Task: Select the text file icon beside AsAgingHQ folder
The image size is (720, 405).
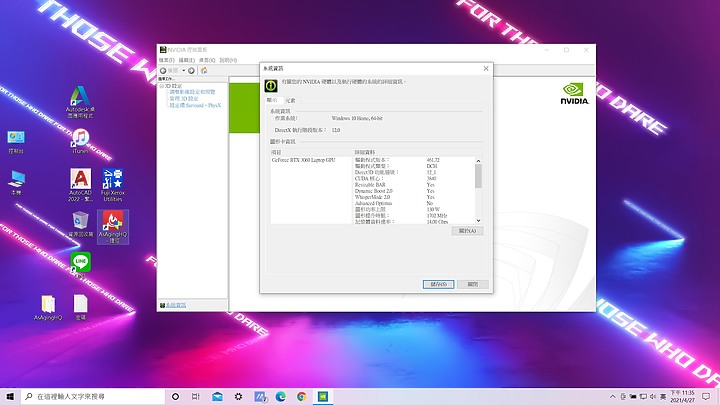Action: [80, 307]
